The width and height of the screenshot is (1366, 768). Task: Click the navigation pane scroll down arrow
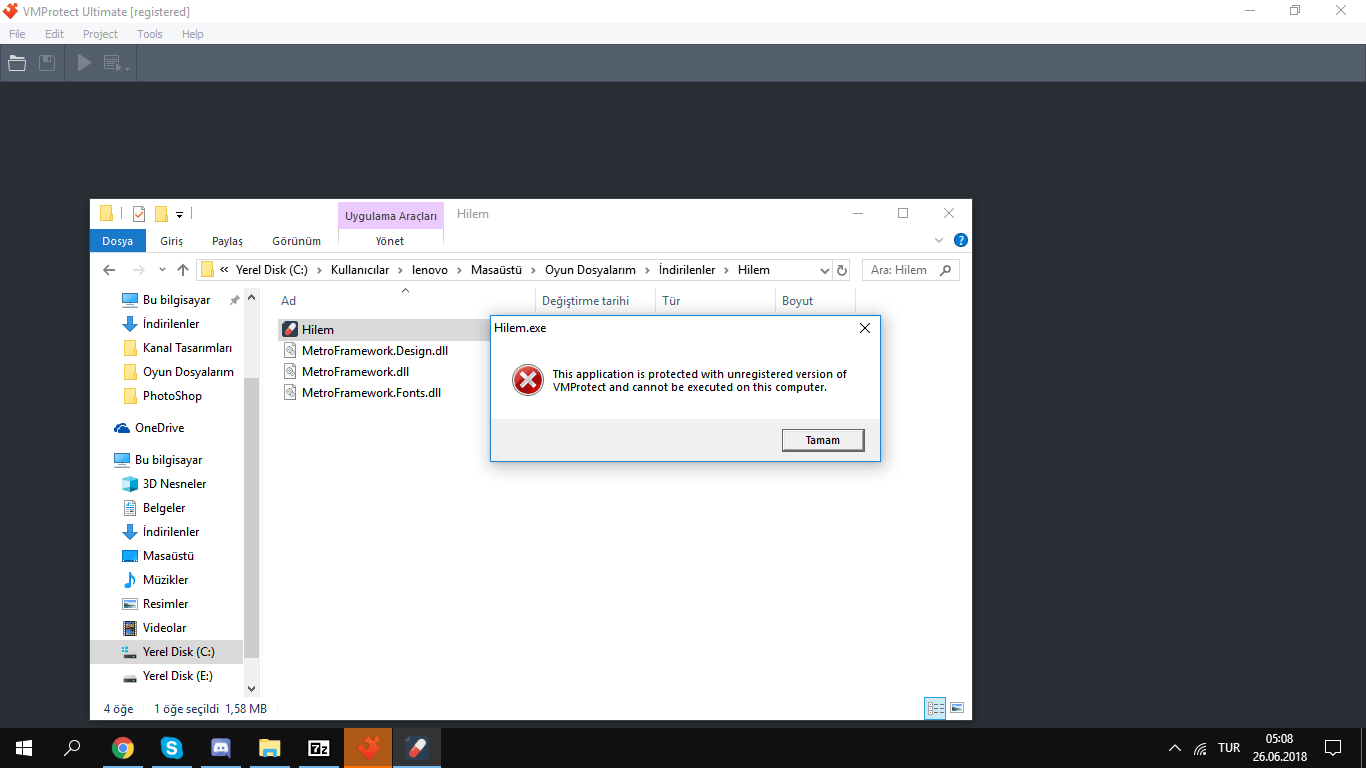coord(251,689)
